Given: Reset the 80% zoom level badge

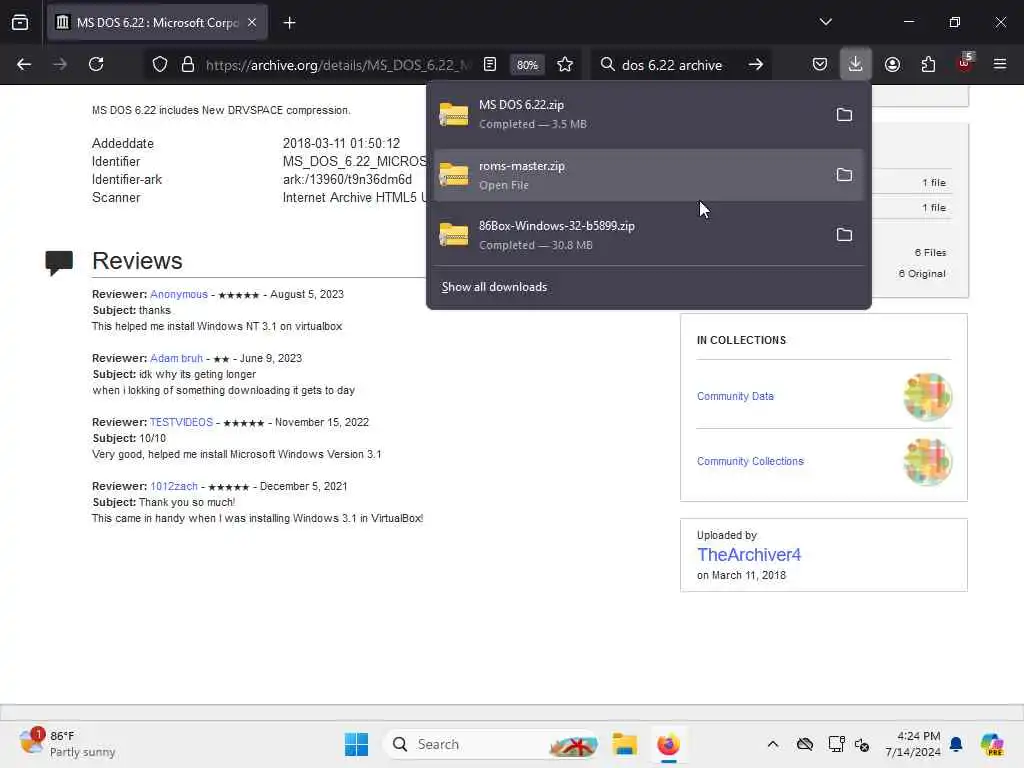Looking at the screenshot, I should click(527, 65).
